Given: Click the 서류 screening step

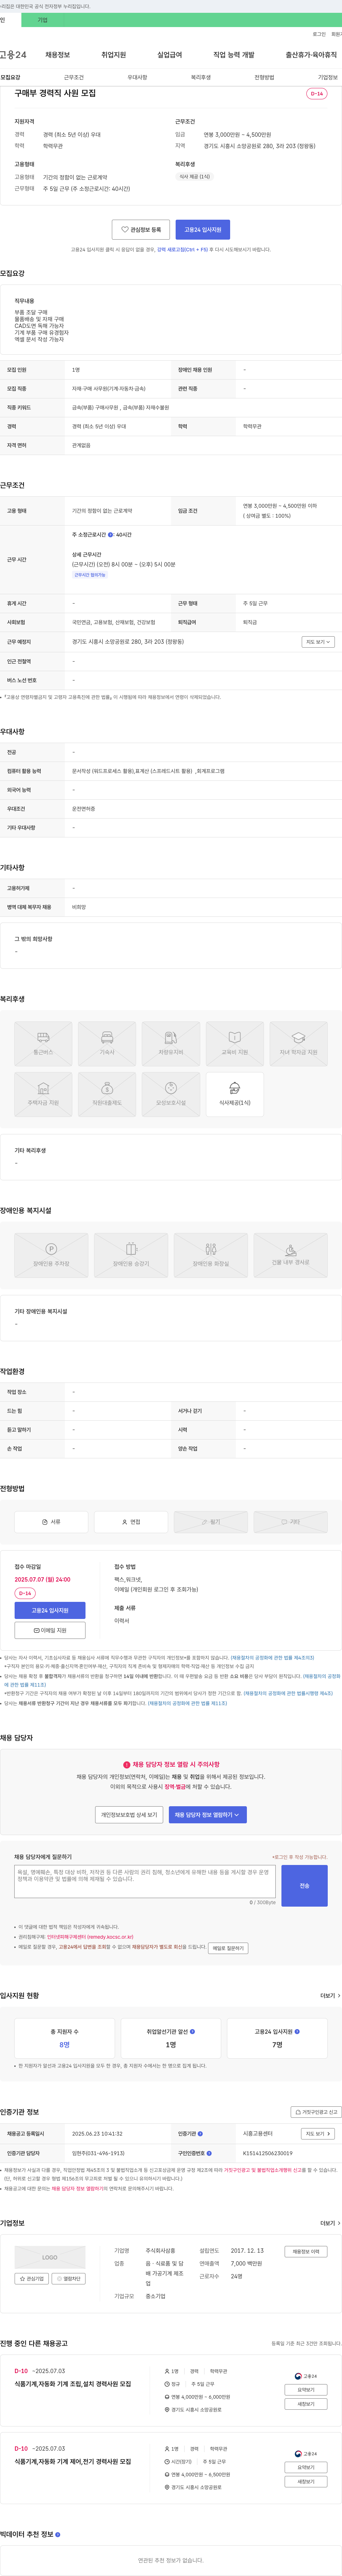Looking at the screenshot, I should 51,1522.
